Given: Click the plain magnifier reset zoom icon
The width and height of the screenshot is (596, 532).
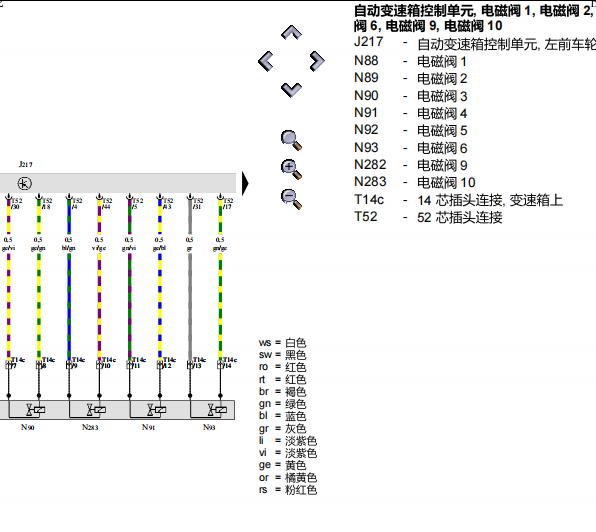Looking at the screenshot, I should click(x=291, y=140).
